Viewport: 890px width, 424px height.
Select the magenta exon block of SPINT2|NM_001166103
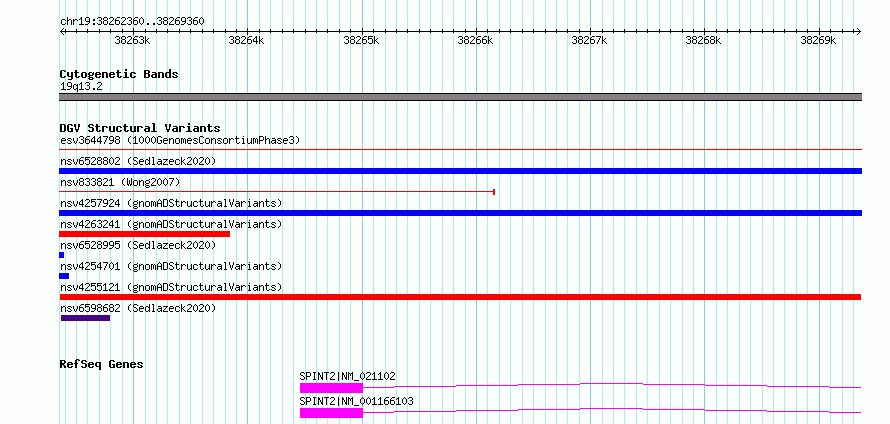pos(331,413)
